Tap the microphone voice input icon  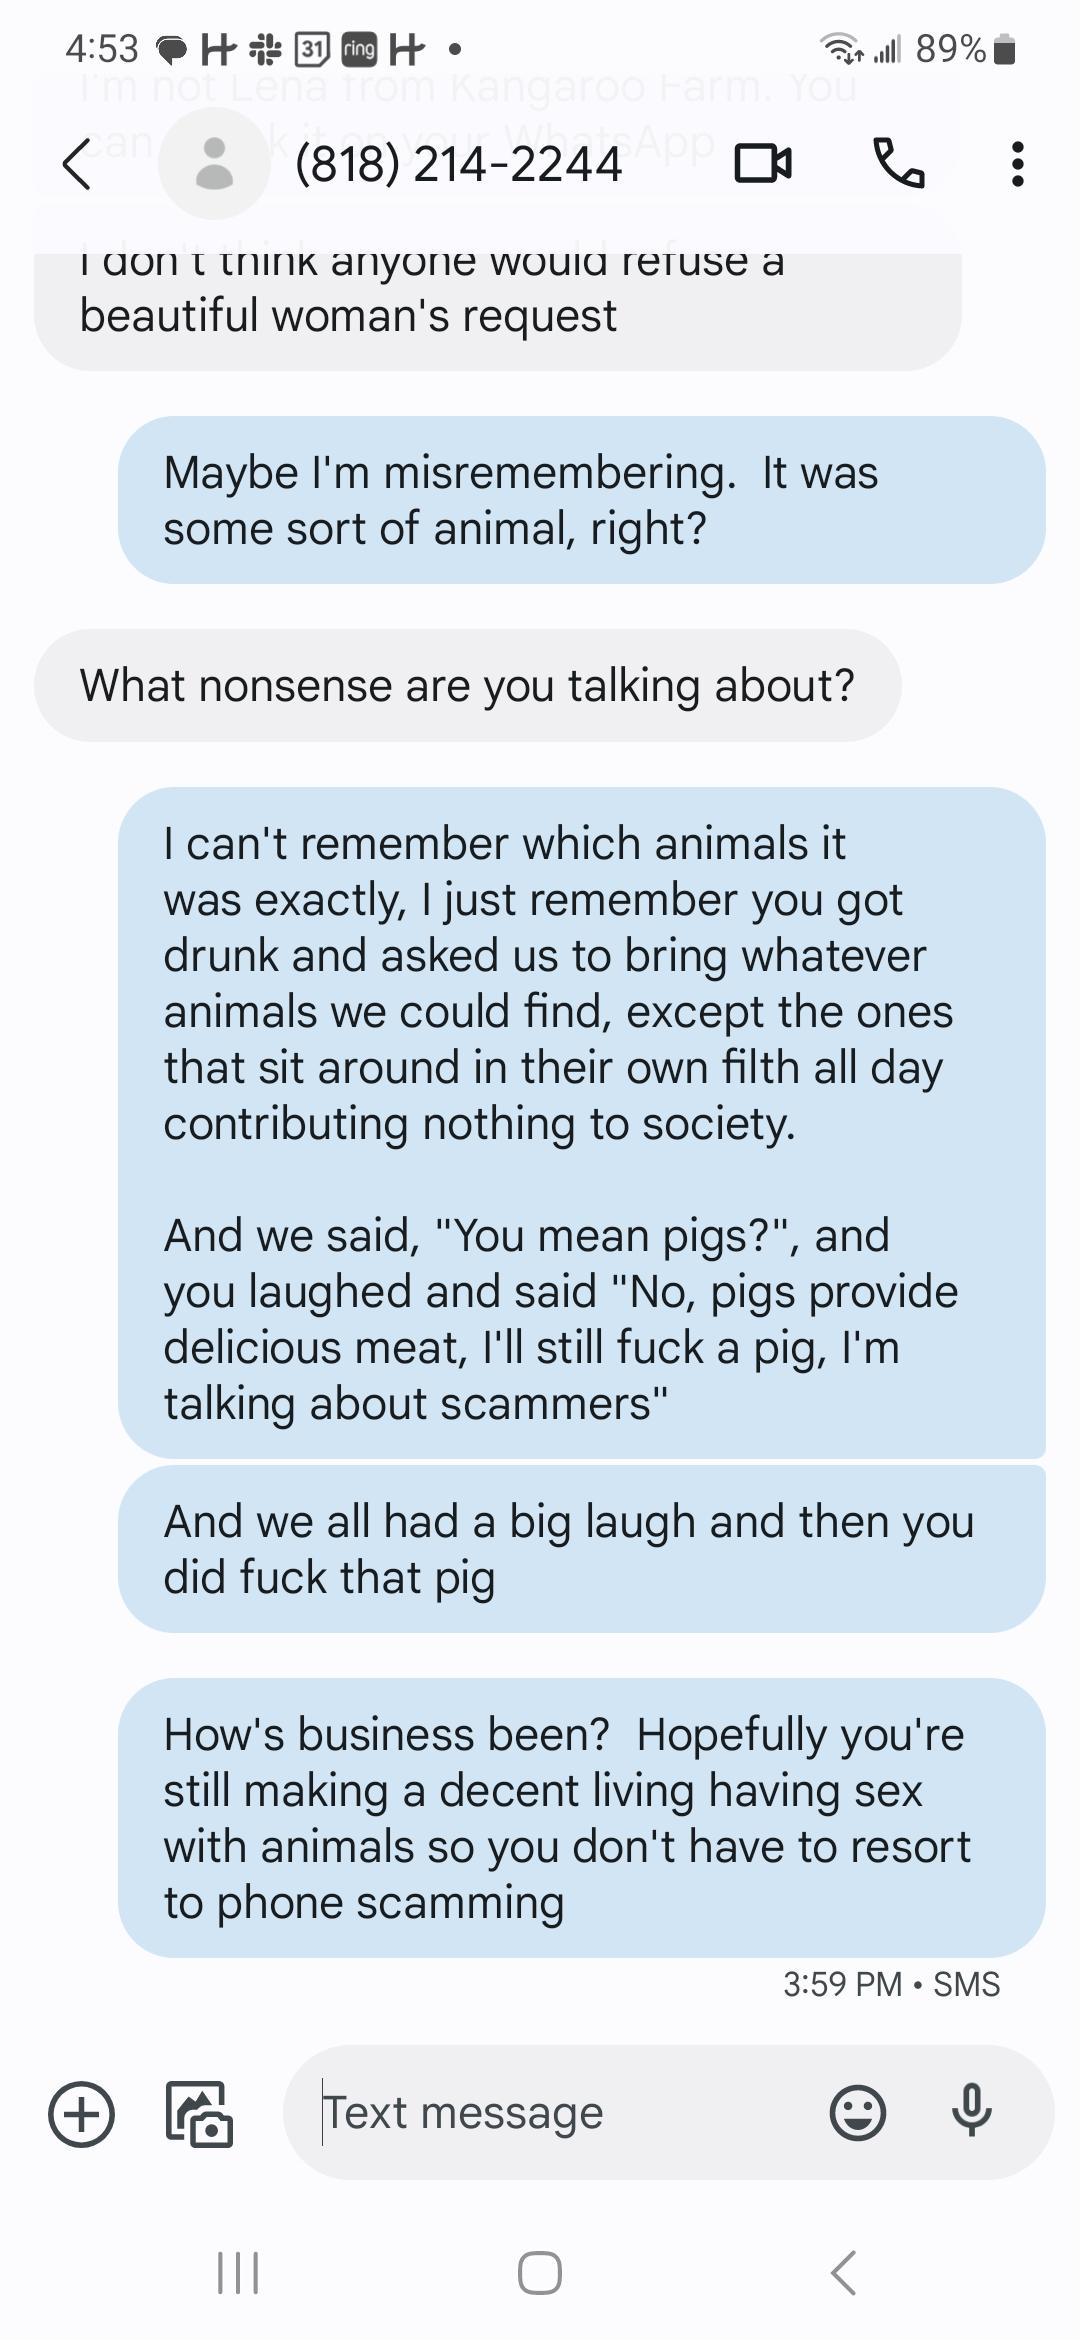point(971,2113)
